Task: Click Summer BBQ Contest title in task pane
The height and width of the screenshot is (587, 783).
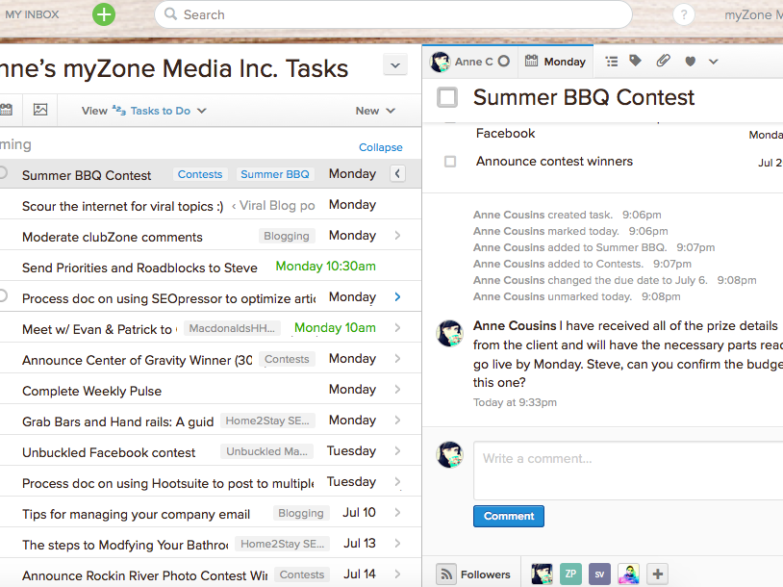Action: (584, 97)
